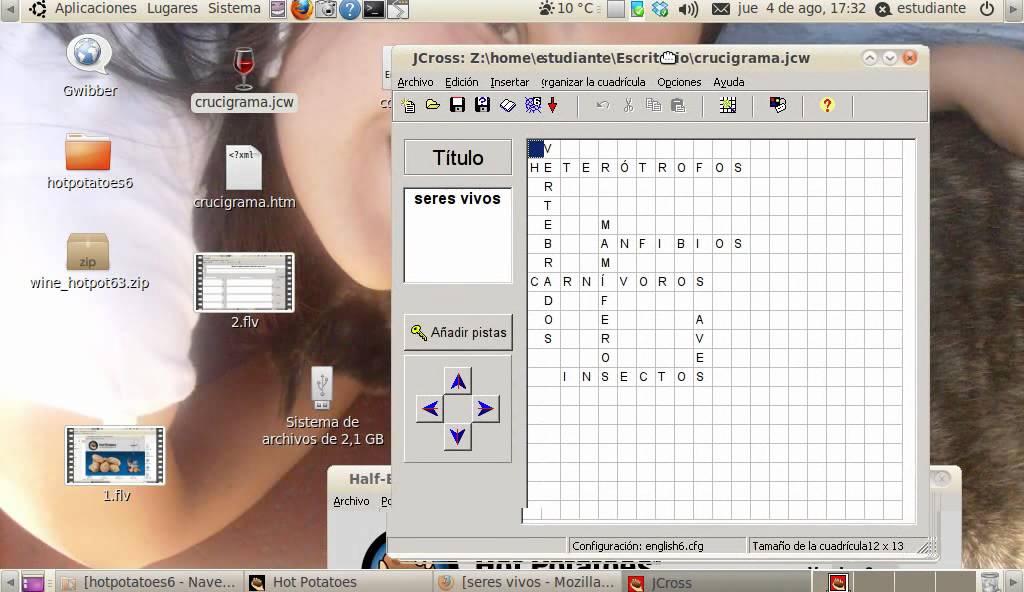Open the output configuration icon
Screen dimensions: 1024x592
[777, 105]
